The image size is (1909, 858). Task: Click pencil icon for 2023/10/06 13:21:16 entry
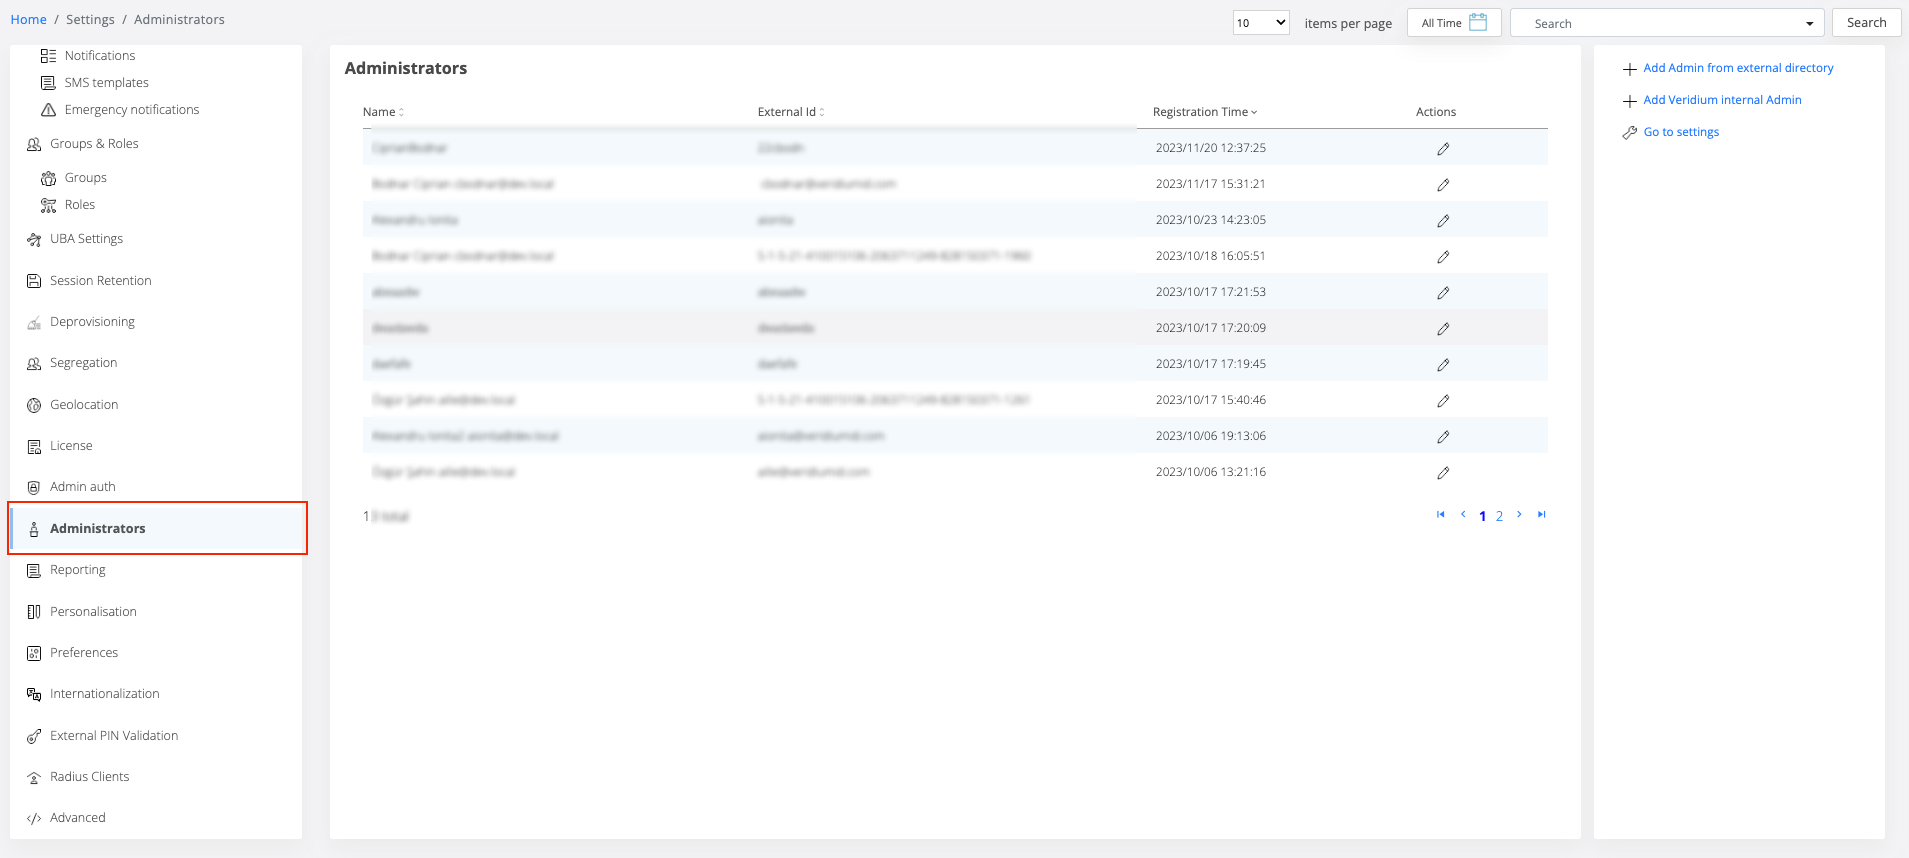[1443, 473]
